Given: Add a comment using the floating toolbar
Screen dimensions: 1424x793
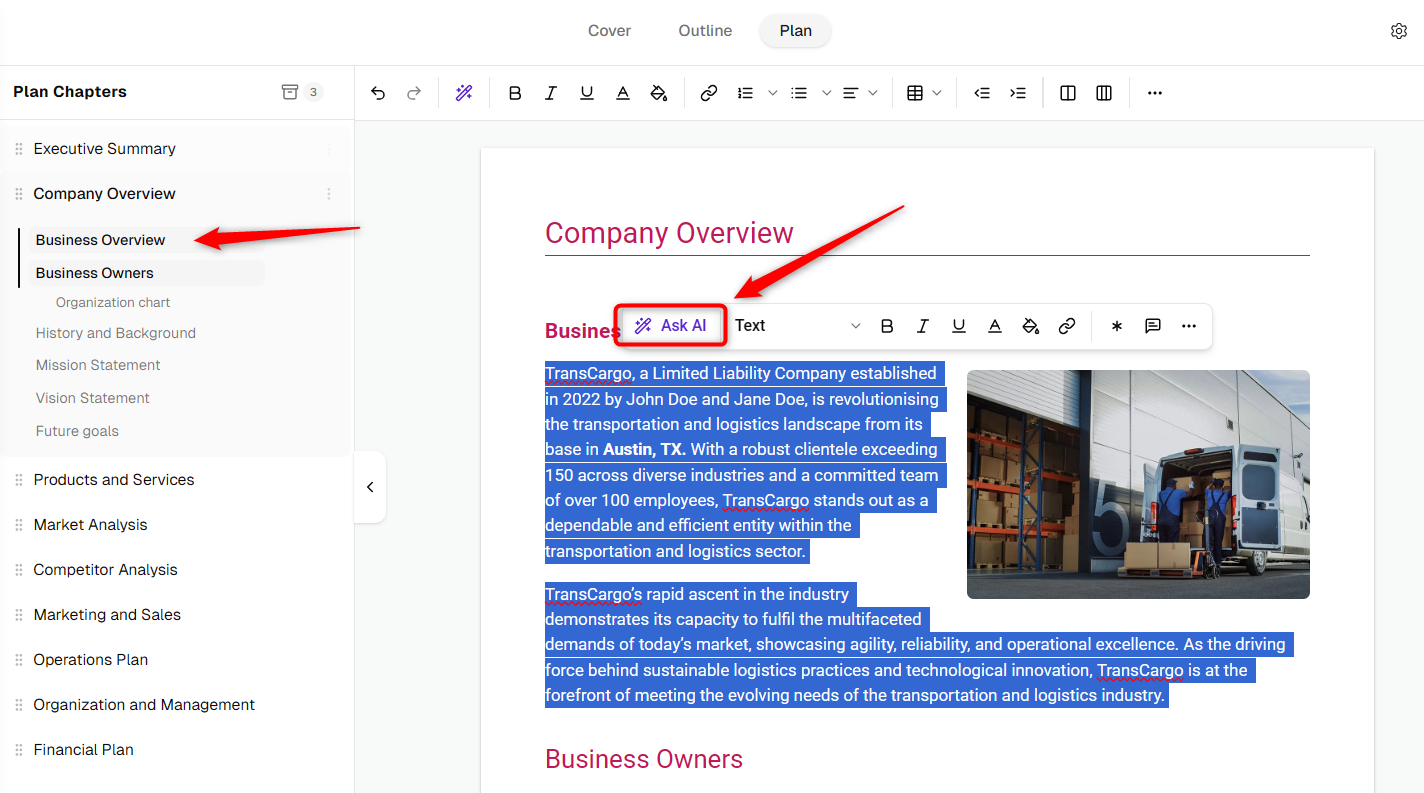Looking at the screenshot, I should pyautogui.click(x=1153, y=326).
